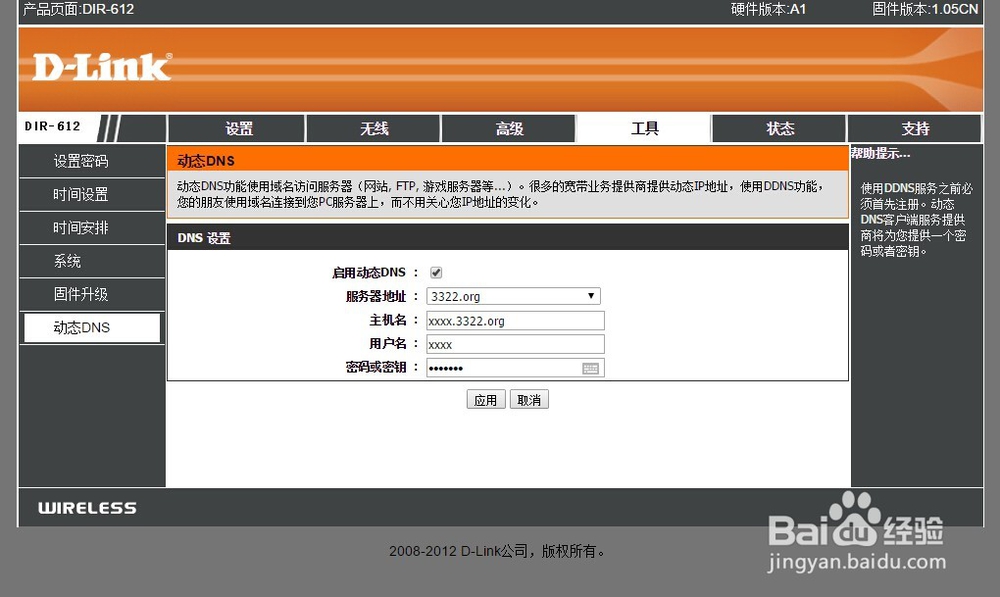1000x597 pixels.
Task: Open 固件升级 sidebar entry
Action: point(92,294)
